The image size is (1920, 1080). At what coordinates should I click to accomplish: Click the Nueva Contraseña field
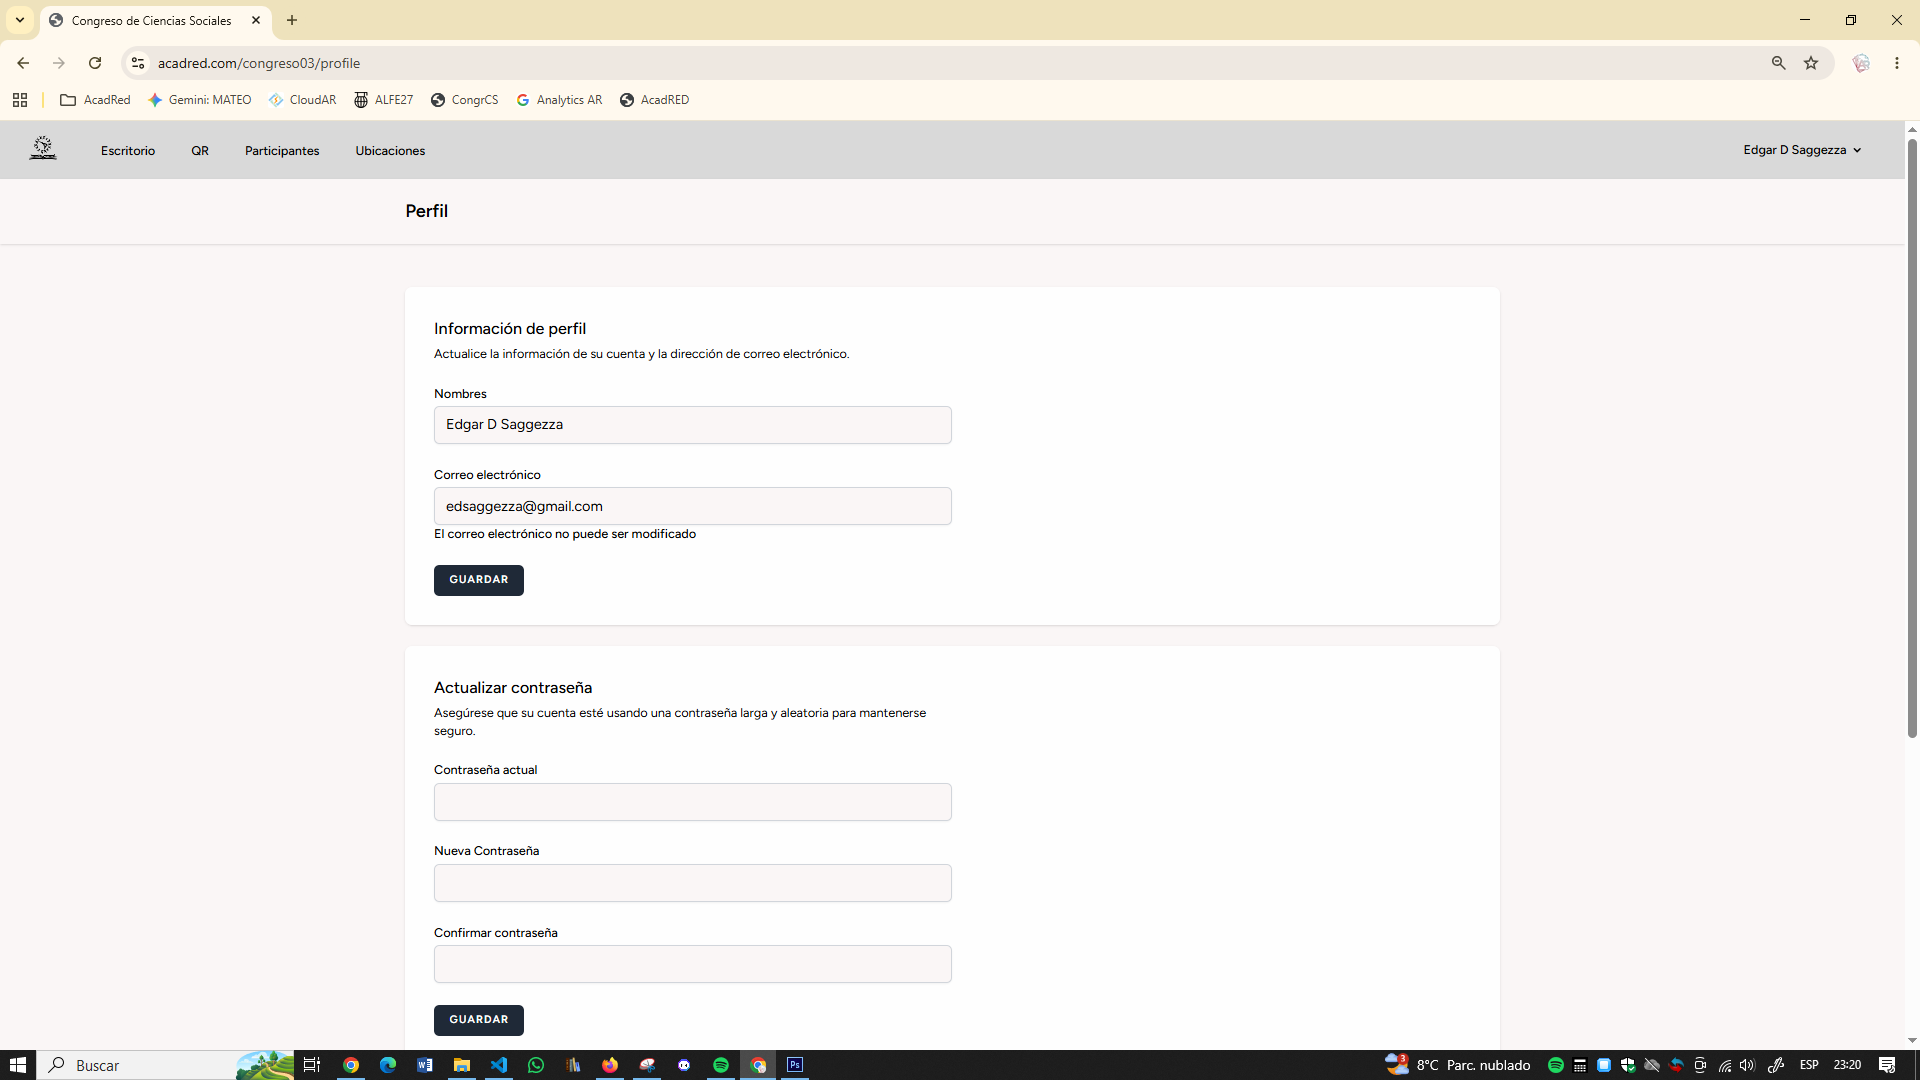[693, 883]
